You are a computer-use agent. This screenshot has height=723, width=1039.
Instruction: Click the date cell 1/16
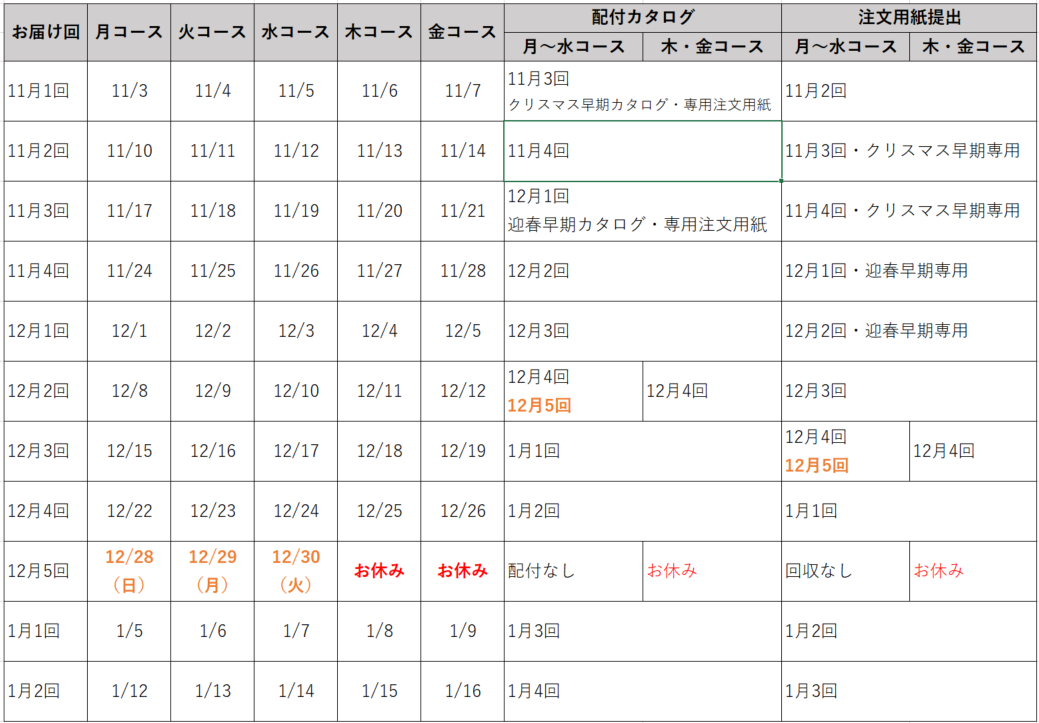(x=462, y=691)
